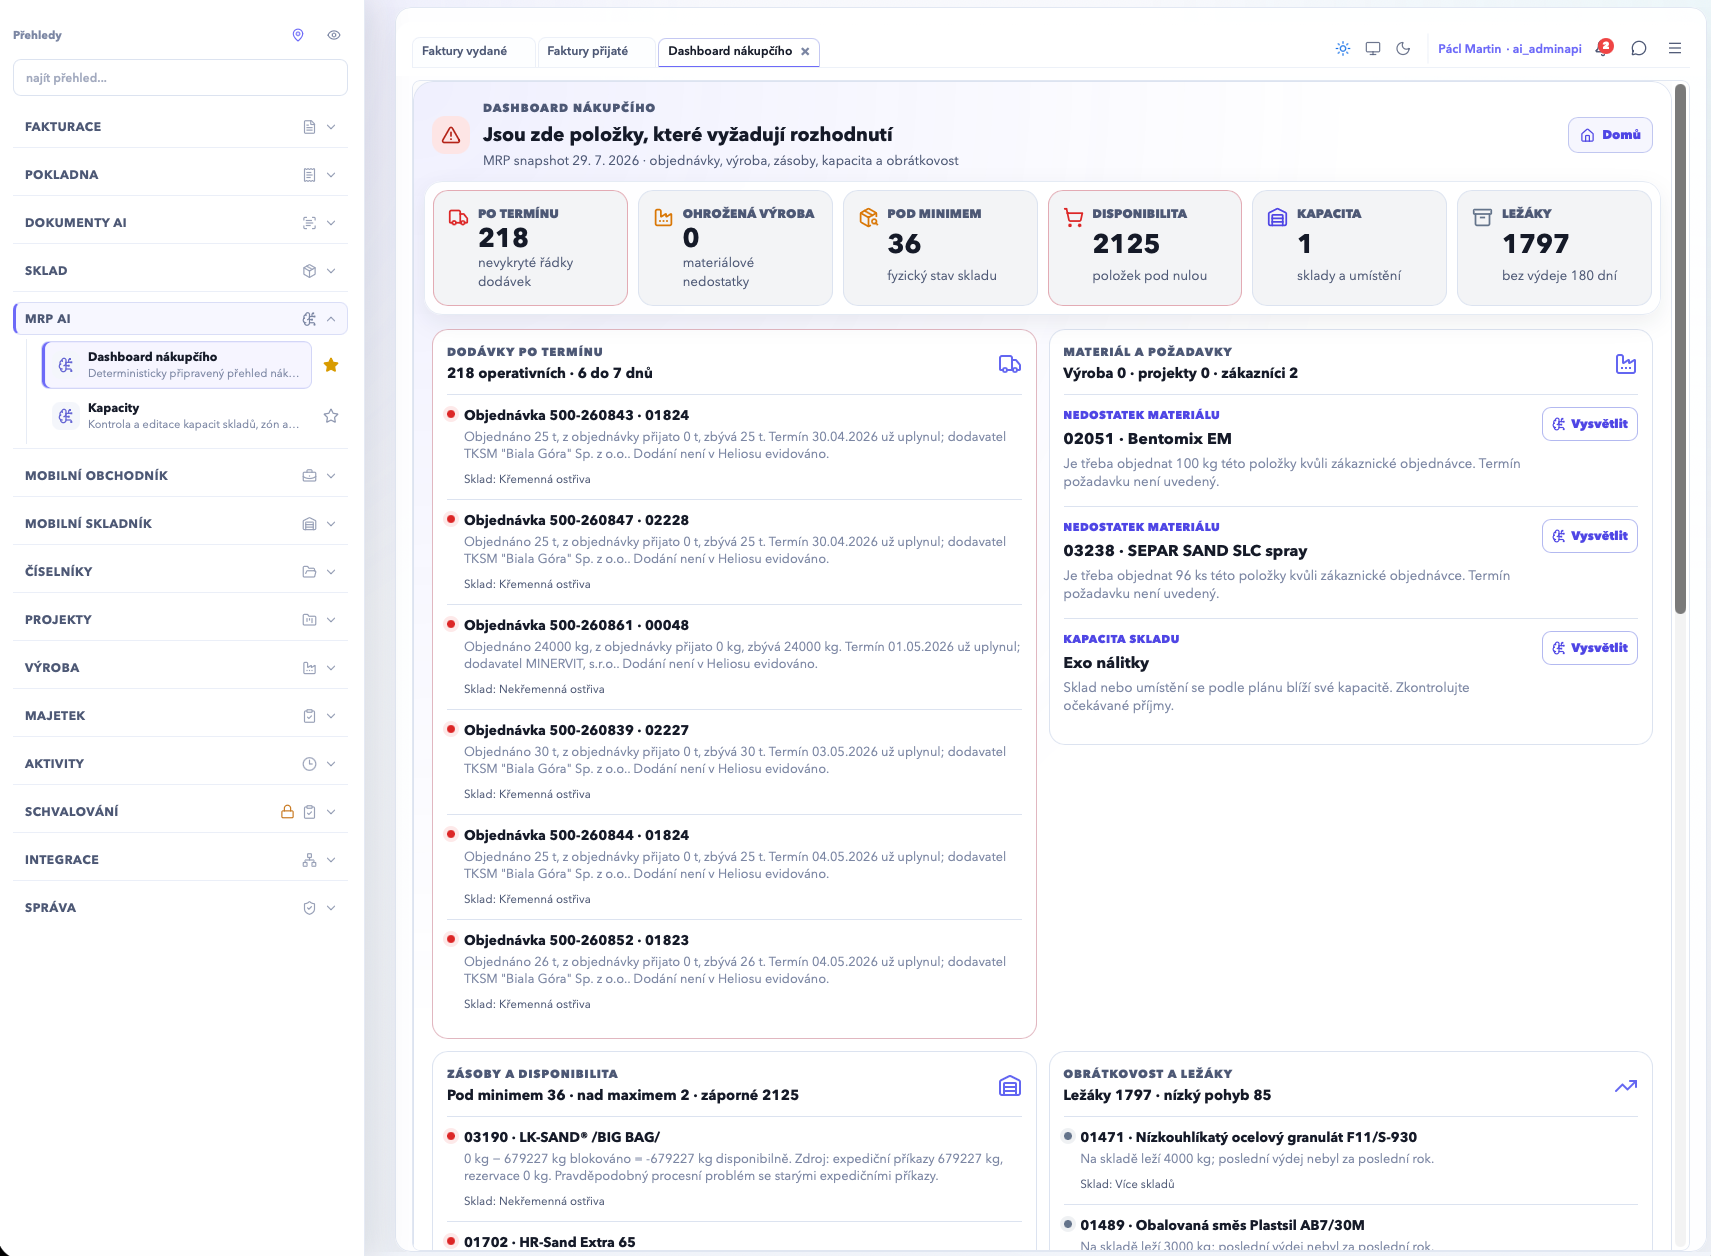Screen dimensions: 1711x1256
Task: Open the SCHVALOVÁNÍ menu section
Action: coord(180,812)
